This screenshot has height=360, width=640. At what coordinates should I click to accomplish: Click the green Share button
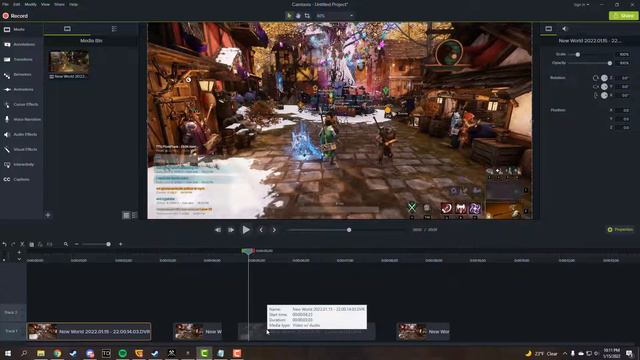click(623, 16)
